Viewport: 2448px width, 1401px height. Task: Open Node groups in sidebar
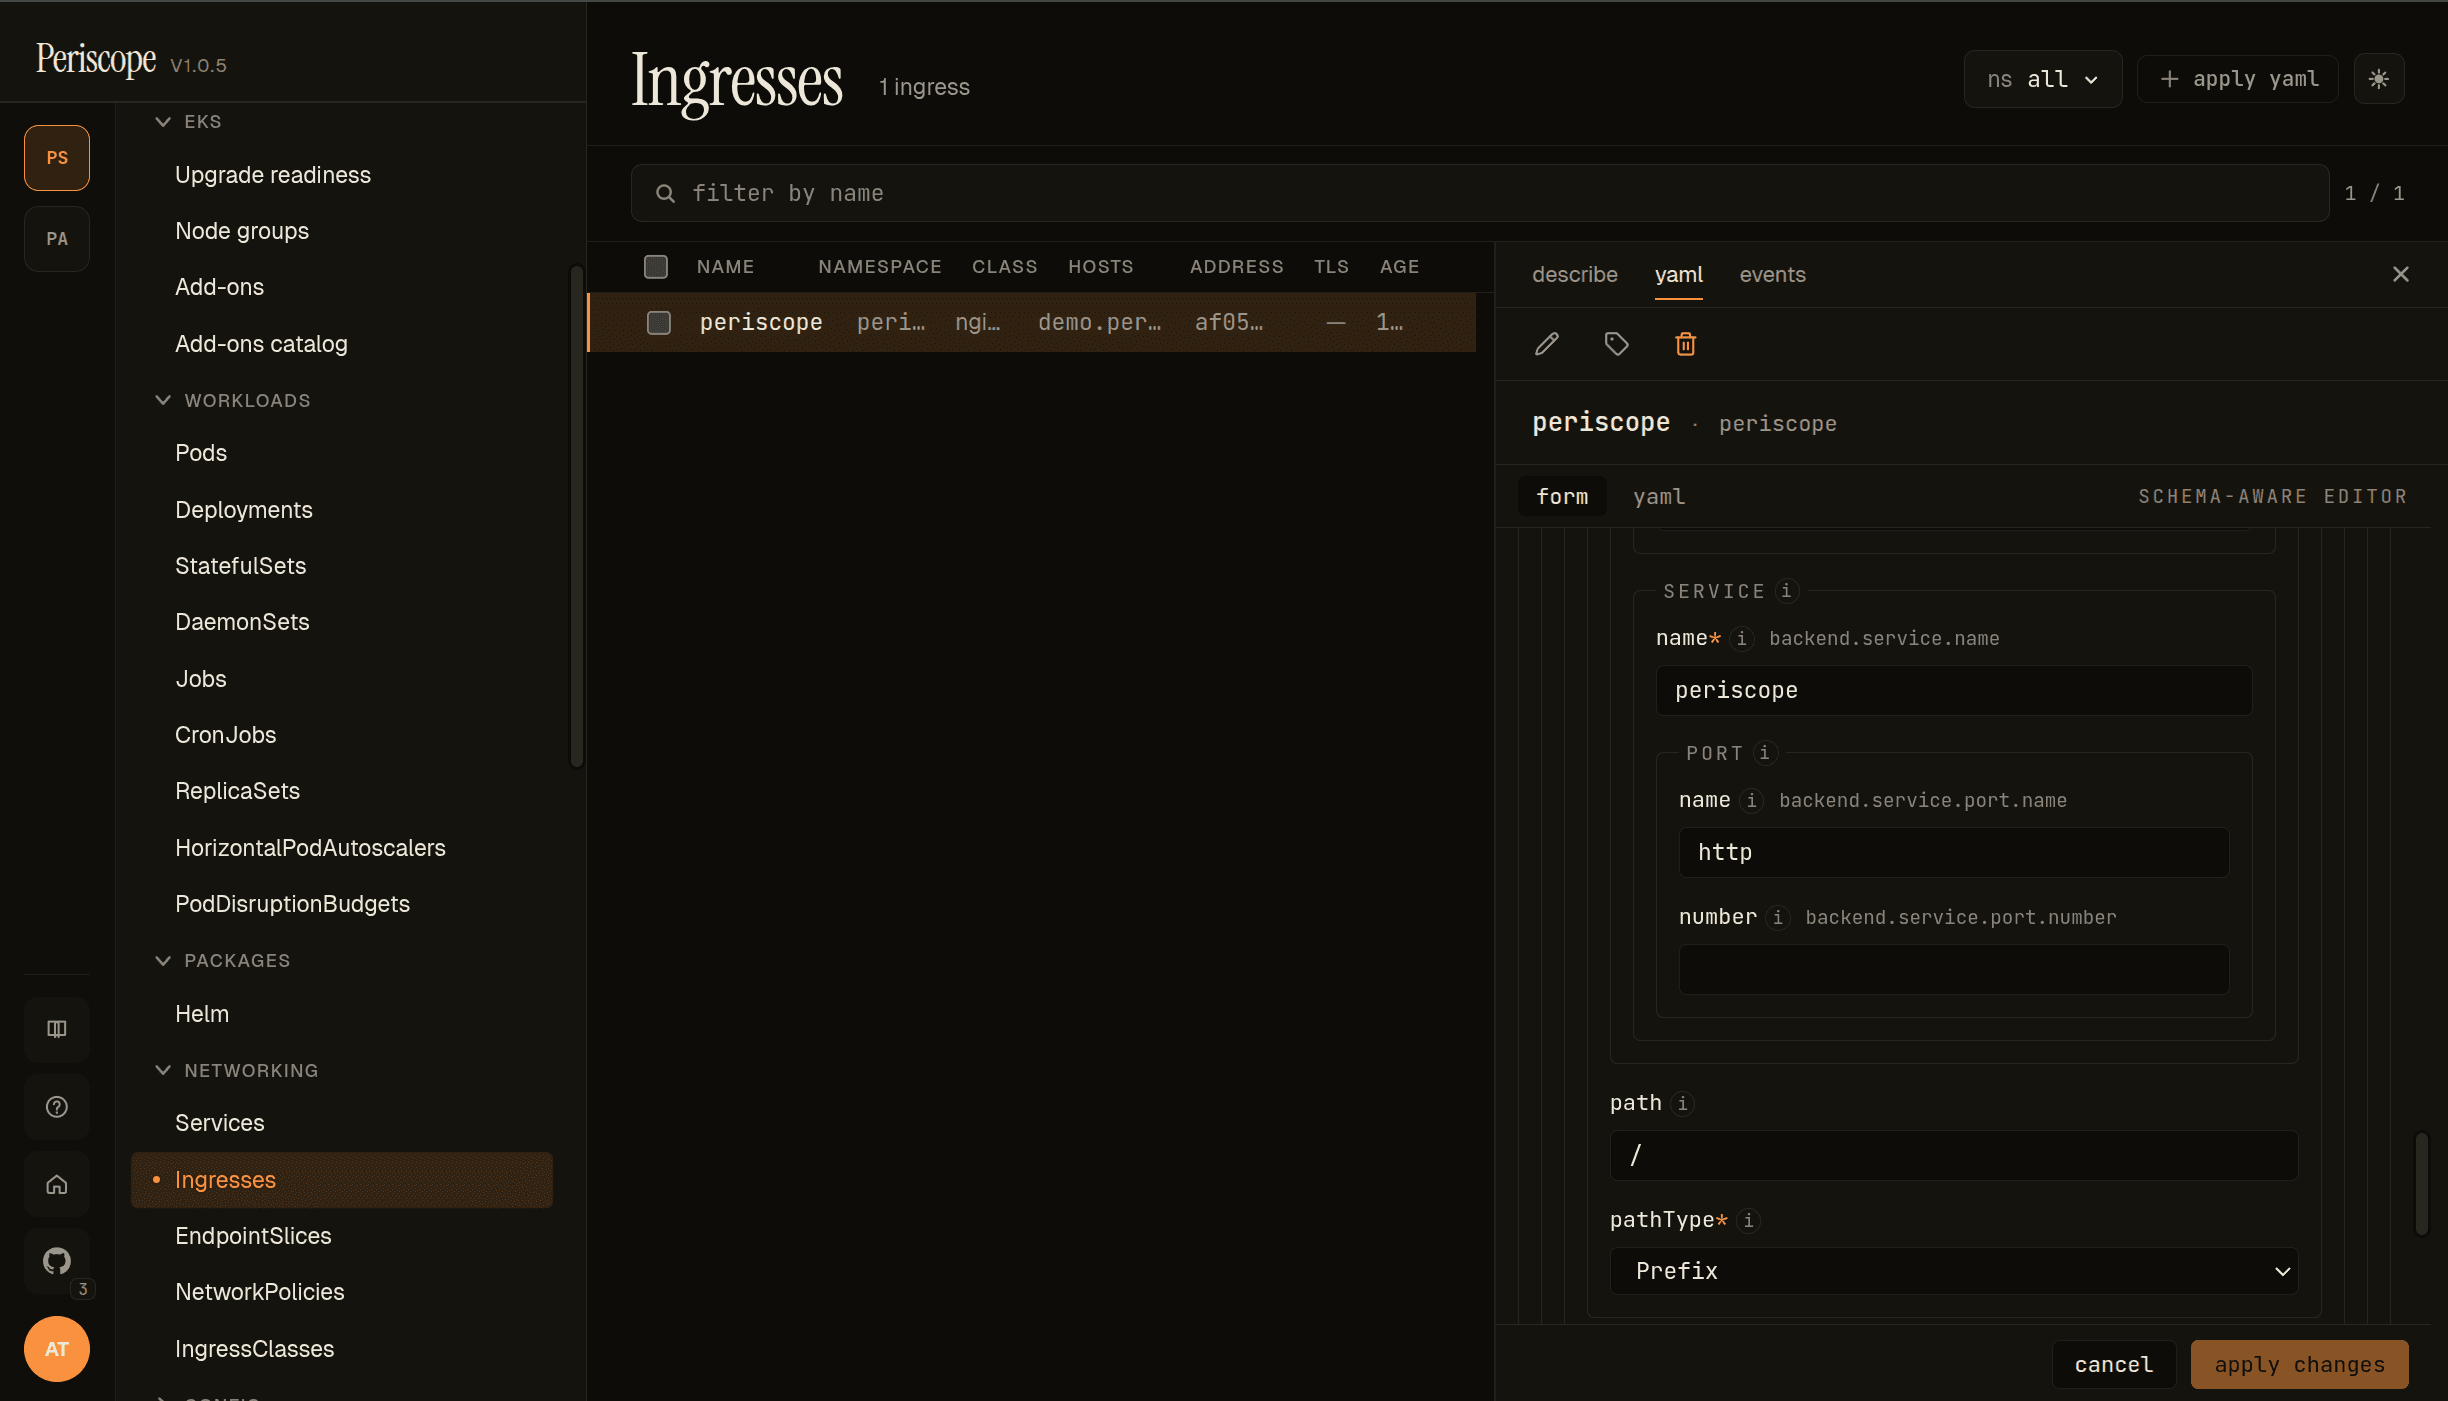[242, 231]
